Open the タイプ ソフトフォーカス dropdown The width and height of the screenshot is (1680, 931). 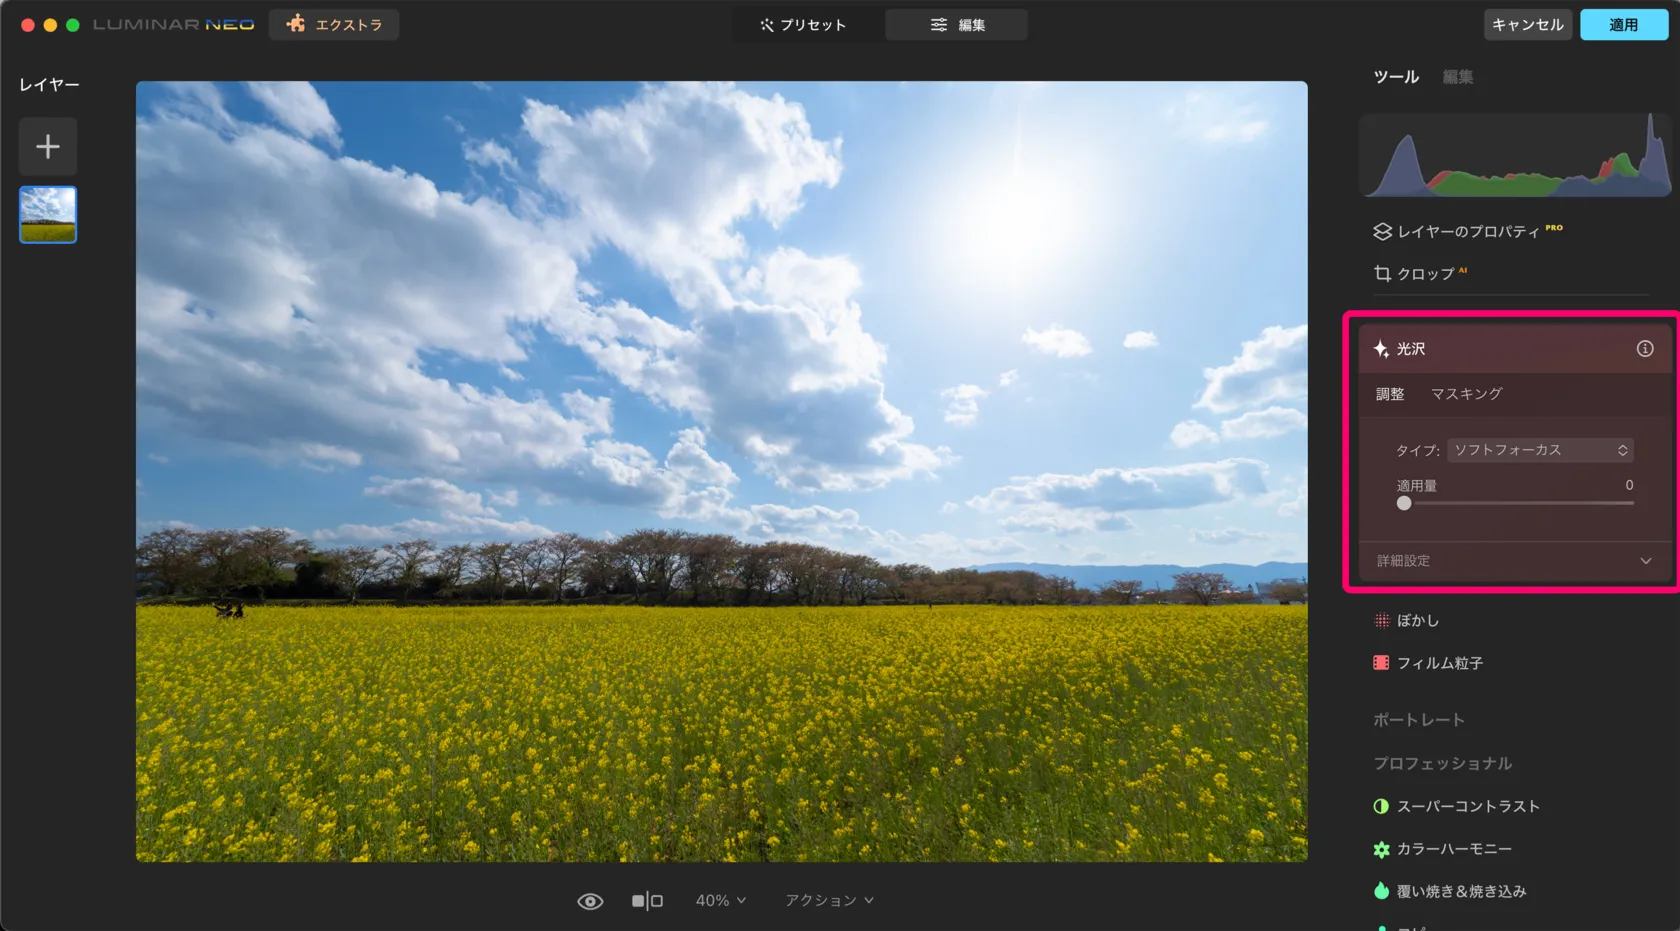(1540, 450)
